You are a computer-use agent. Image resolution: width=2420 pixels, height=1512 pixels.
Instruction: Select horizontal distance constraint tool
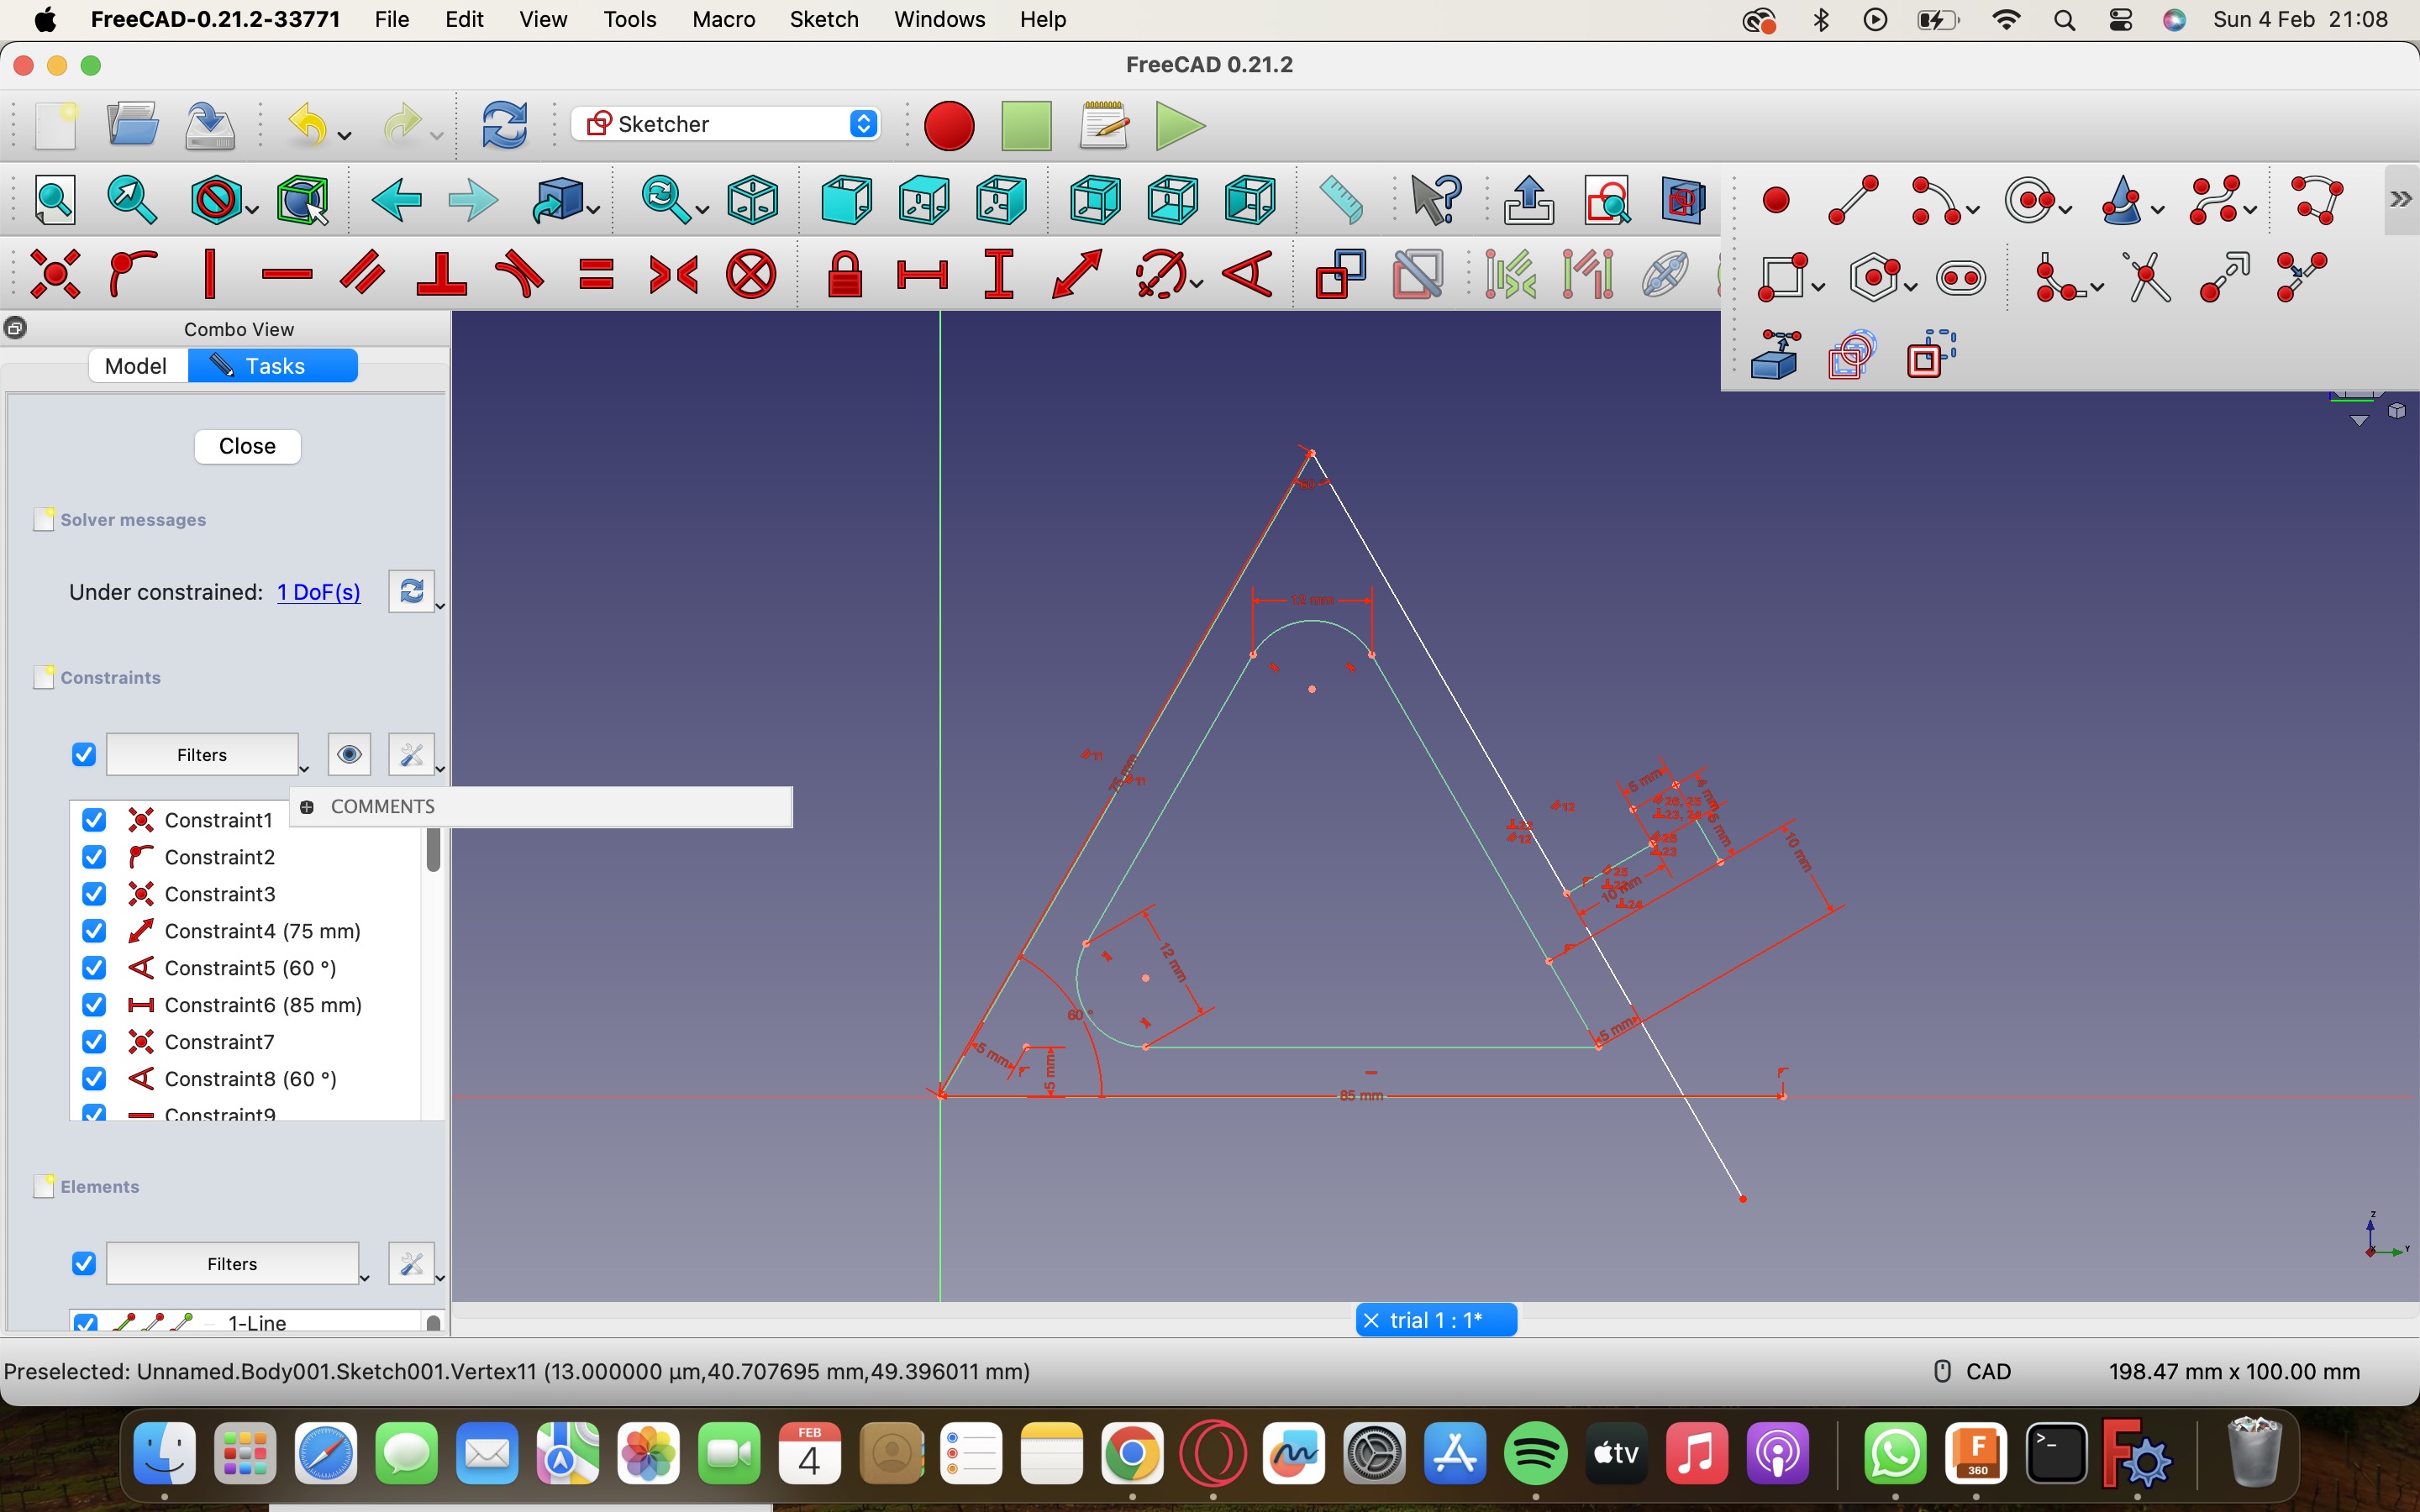(922, 274)
